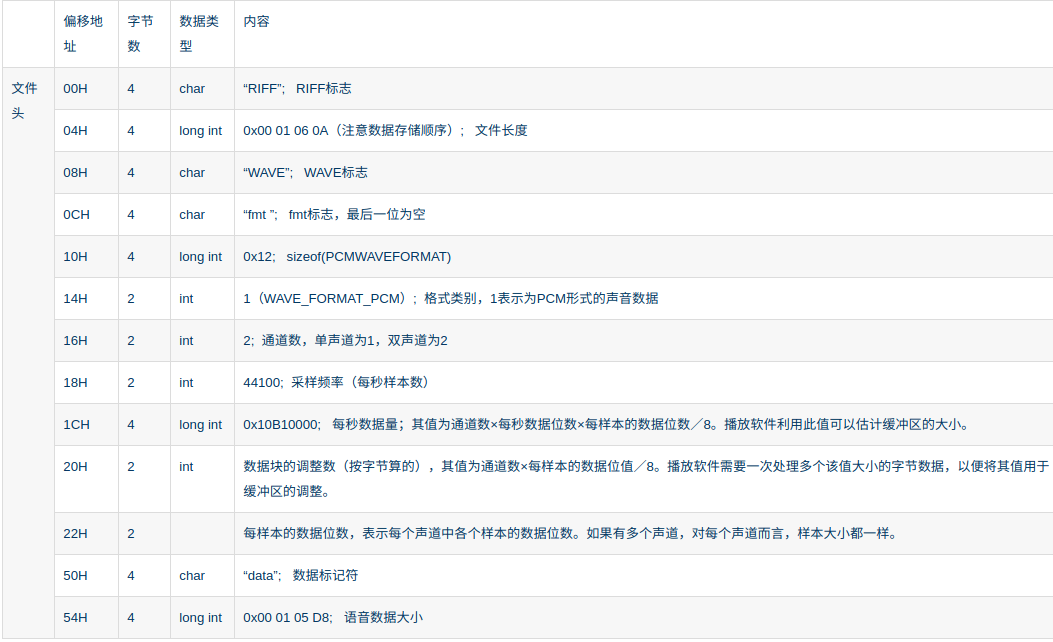Select byte count 4 in 04H row
The image size is (1053, 642).
(131, 130)
